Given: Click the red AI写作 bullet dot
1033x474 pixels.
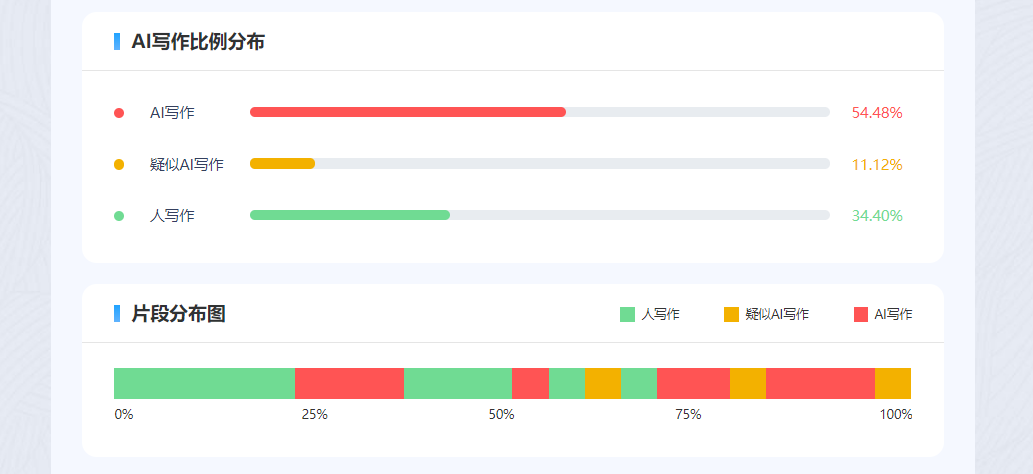Looking at the screenshot, I should click(119, 113).
